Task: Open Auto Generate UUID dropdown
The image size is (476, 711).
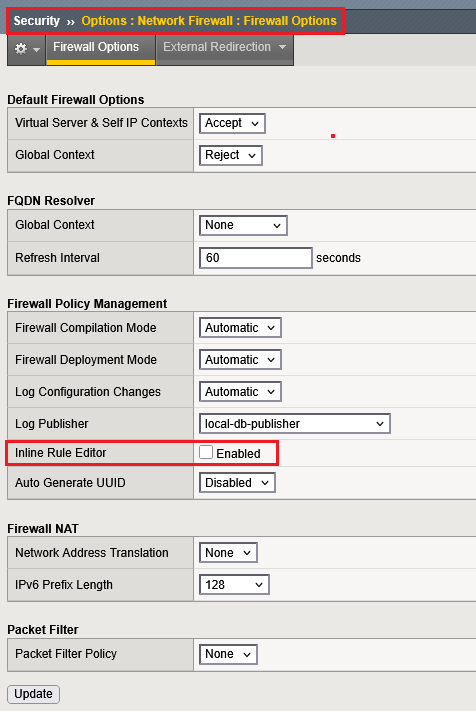Action: coord(237,483)
